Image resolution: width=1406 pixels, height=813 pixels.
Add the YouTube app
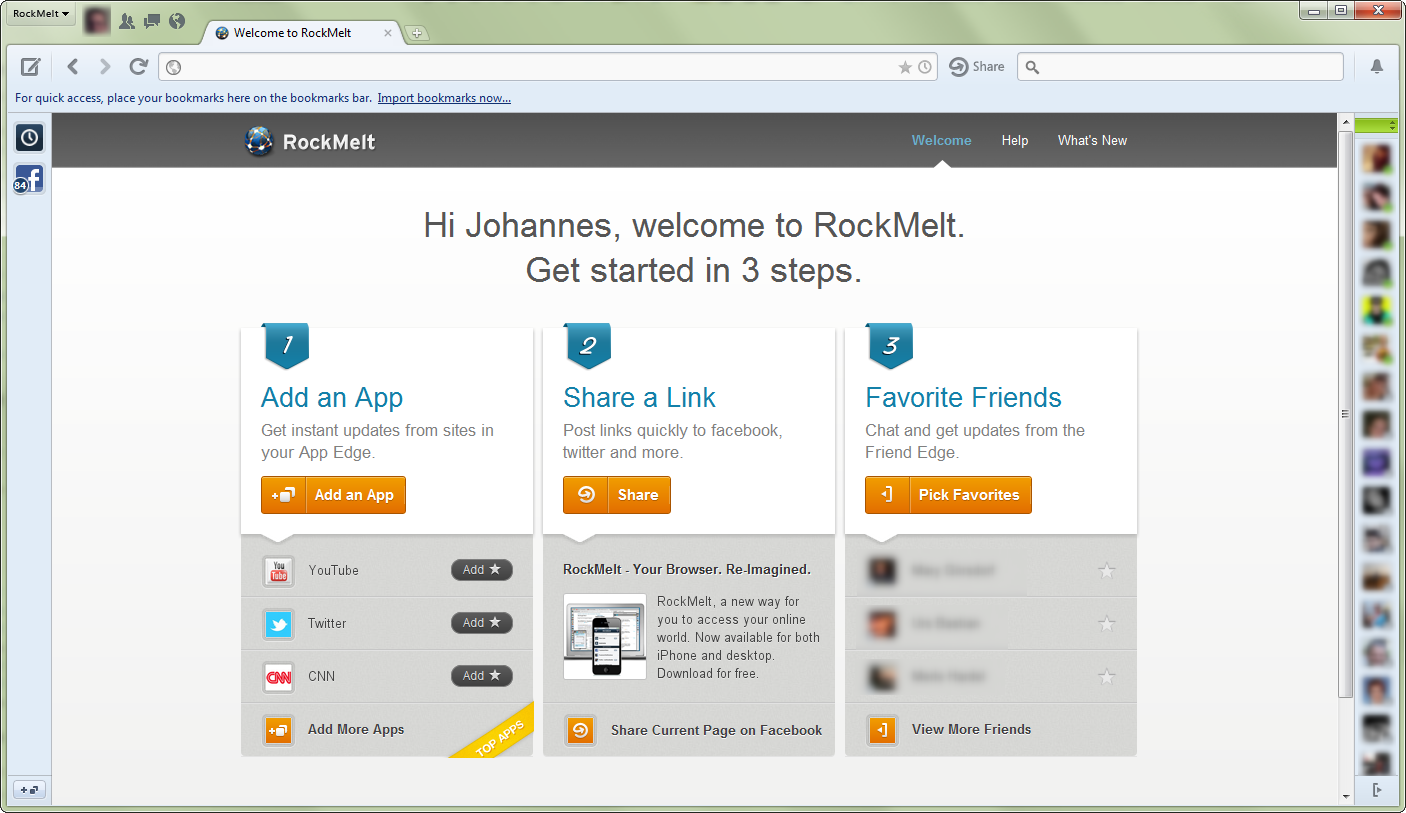[482, 570]
